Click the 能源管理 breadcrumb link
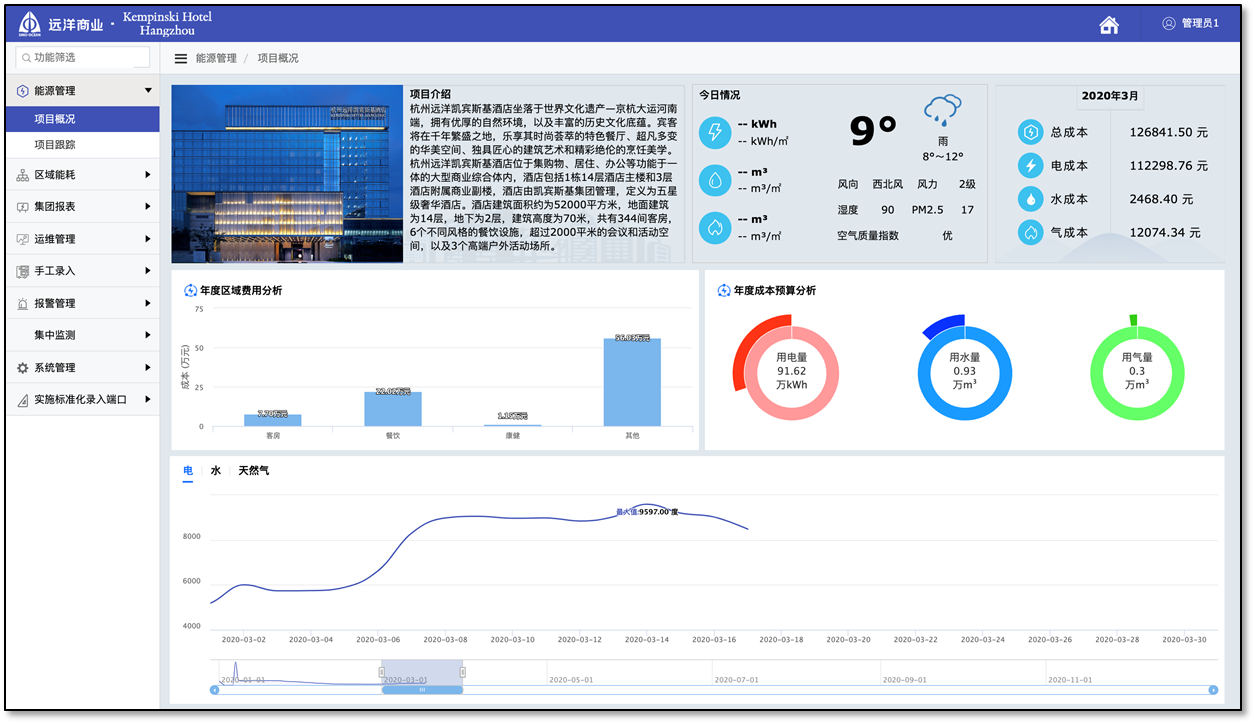 click(216, 59)
